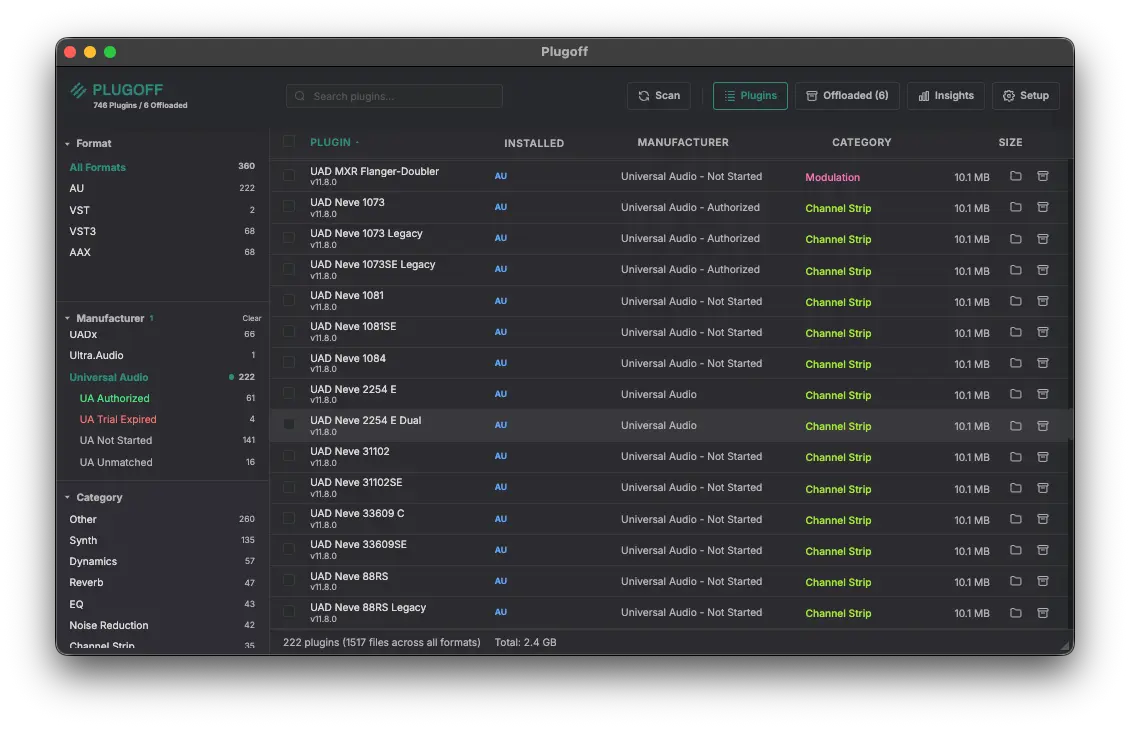Select checkbox for UAD Neve 2254 E Dual

tap(289, 424)
